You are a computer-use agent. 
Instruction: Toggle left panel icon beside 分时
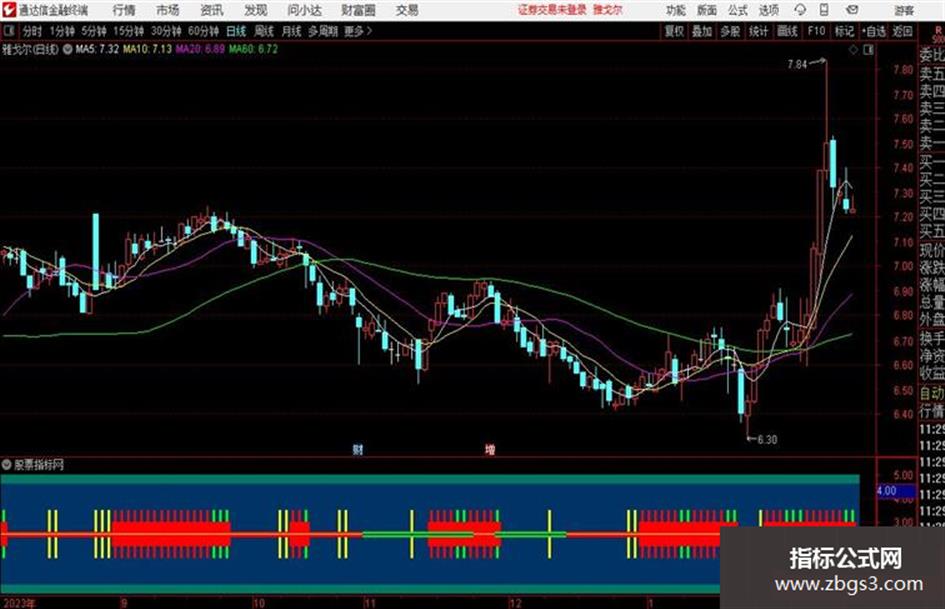click(8, 31)
